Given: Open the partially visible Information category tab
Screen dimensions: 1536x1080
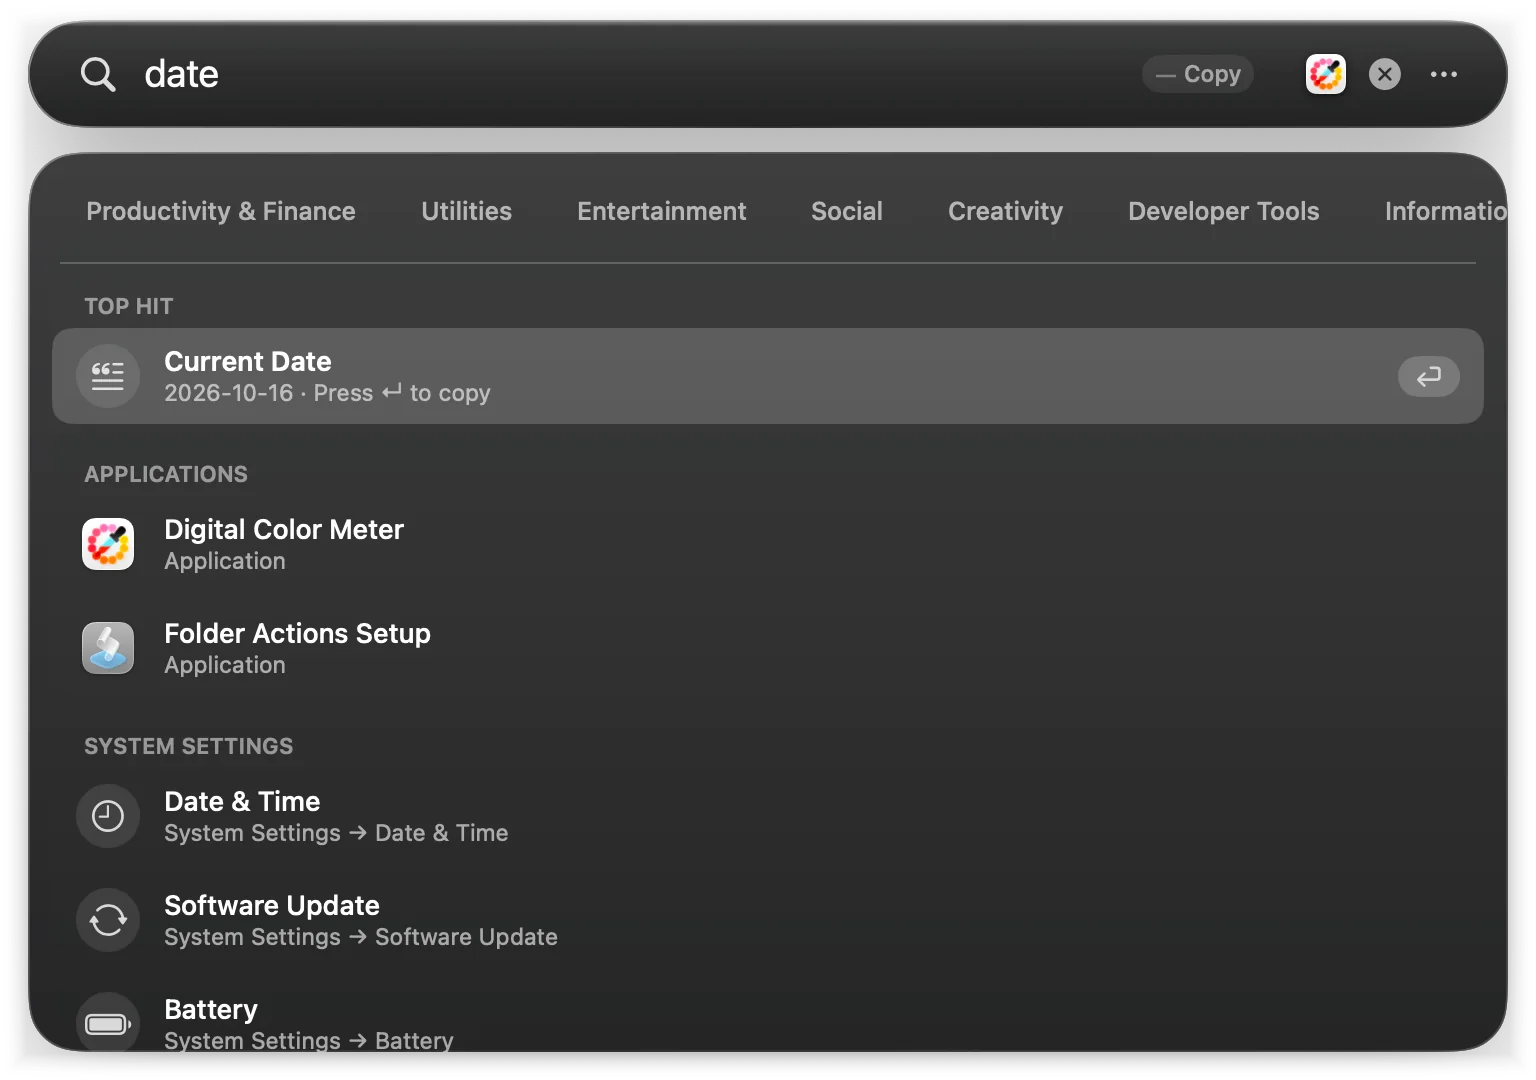Looking at the screenshot, I should tap(1445, 211).
